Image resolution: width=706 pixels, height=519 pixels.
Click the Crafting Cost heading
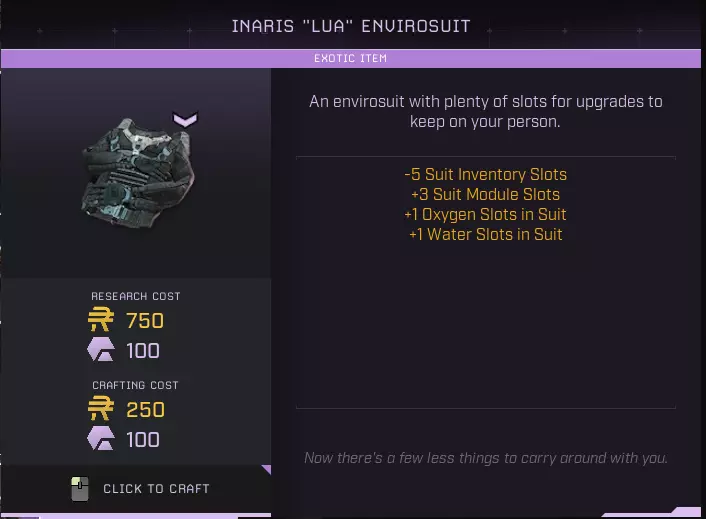coord(136,385)
